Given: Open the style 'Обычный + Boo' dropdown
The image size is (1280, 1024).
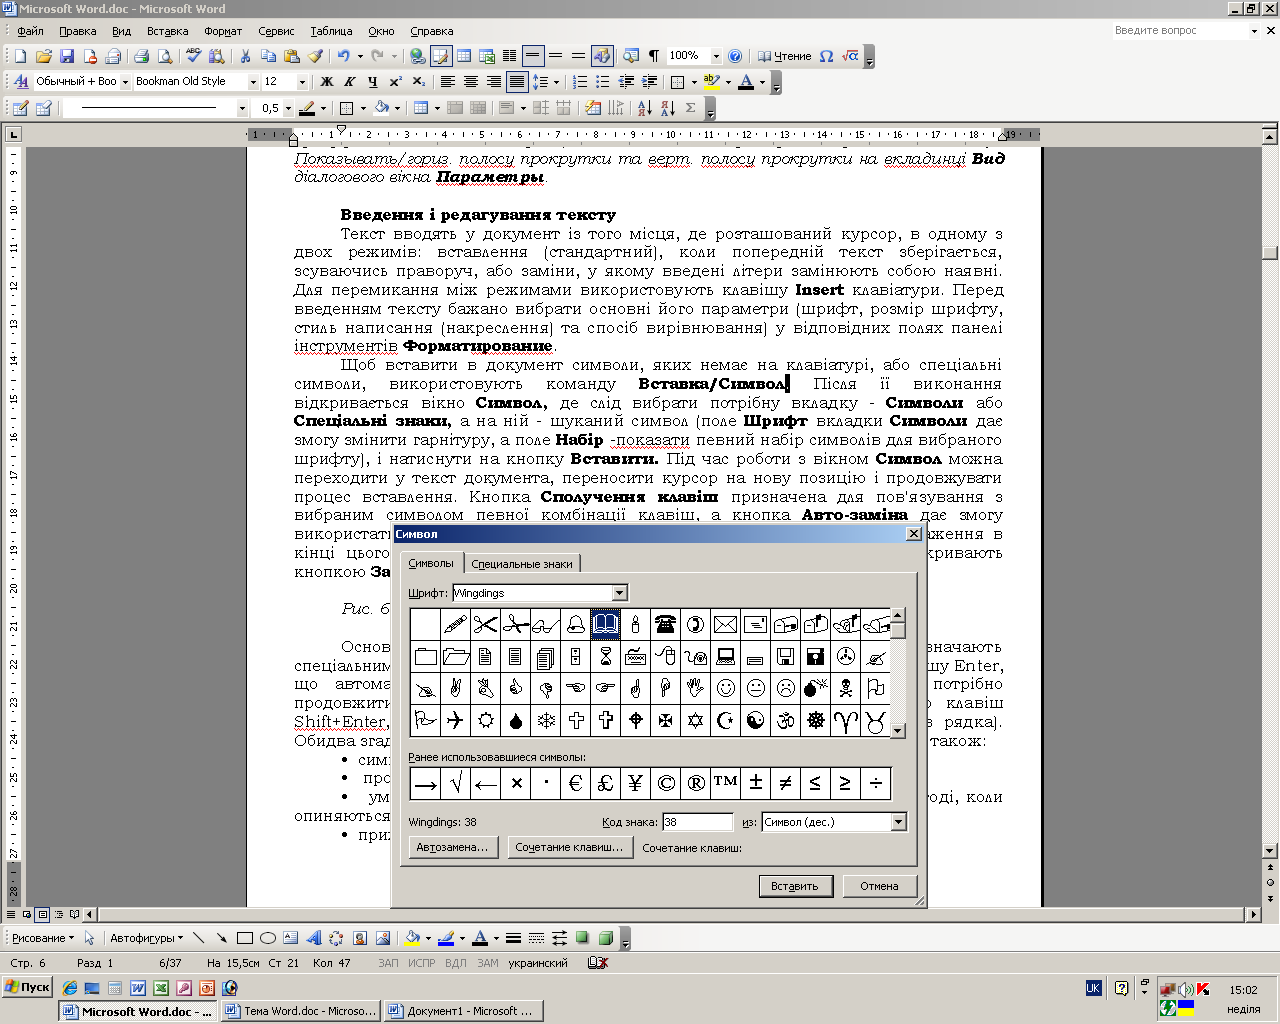Looking at the screenshot, I should tap(125, 82).
